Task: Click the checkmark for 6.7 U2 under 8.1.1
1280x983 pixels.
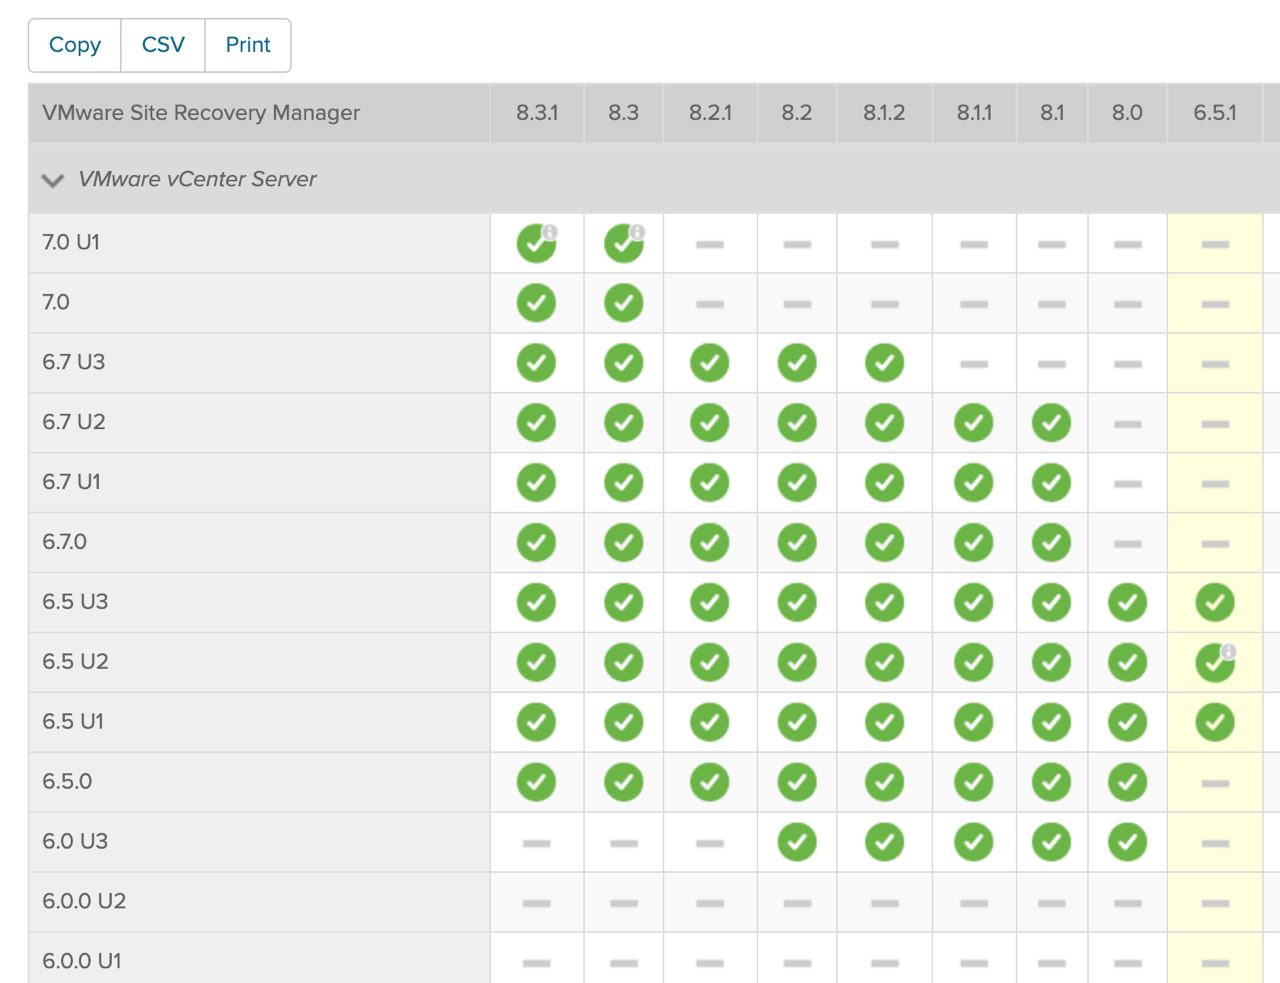Action: (x=973, y=422)
